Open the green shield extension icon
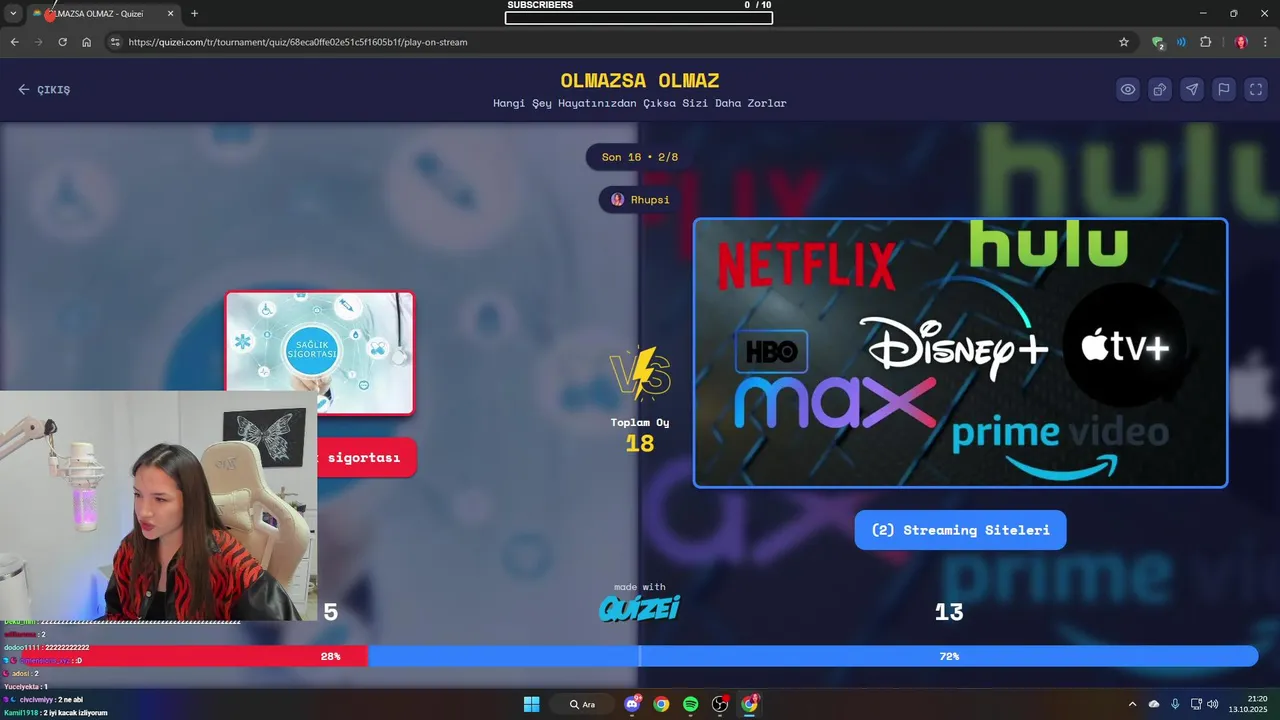 tap(1158, 42)
